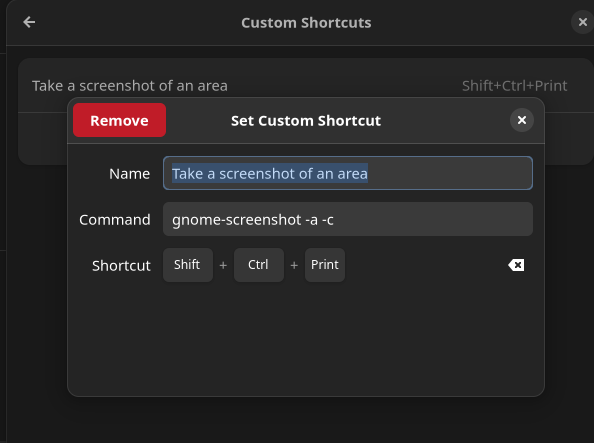Click the 'Set Custom Shortcut' dialog title
This screenshot has height=443, width=594.
[x=306, y=121]
